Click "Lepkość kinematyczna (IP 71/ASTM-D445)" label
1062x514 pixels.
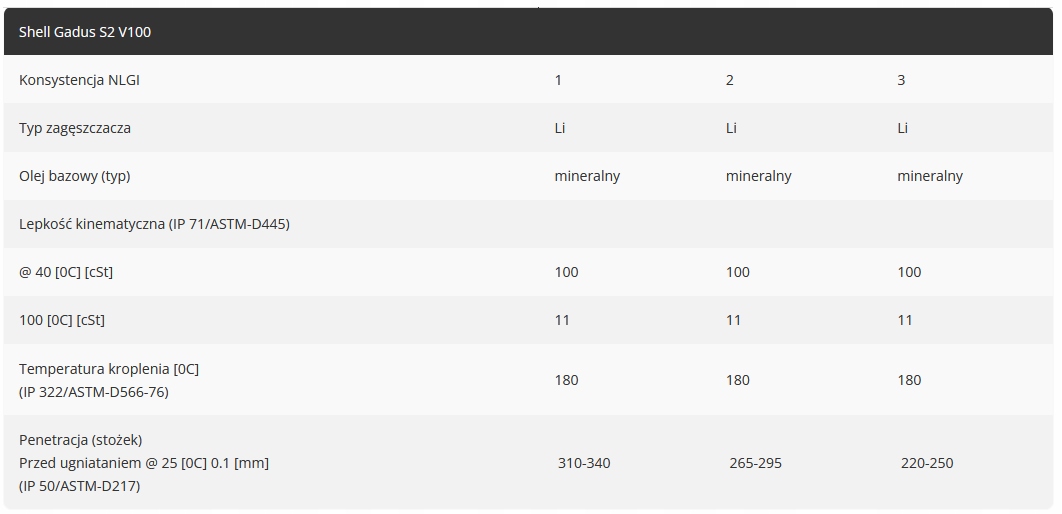click(154, 224)
